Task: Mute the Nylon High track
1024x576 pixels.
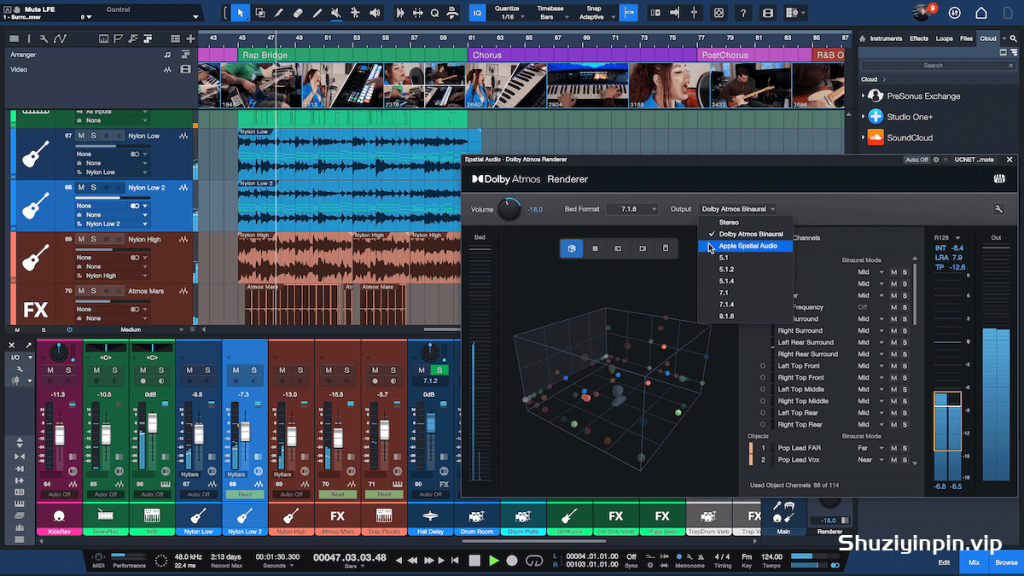Action: (81, 239)
